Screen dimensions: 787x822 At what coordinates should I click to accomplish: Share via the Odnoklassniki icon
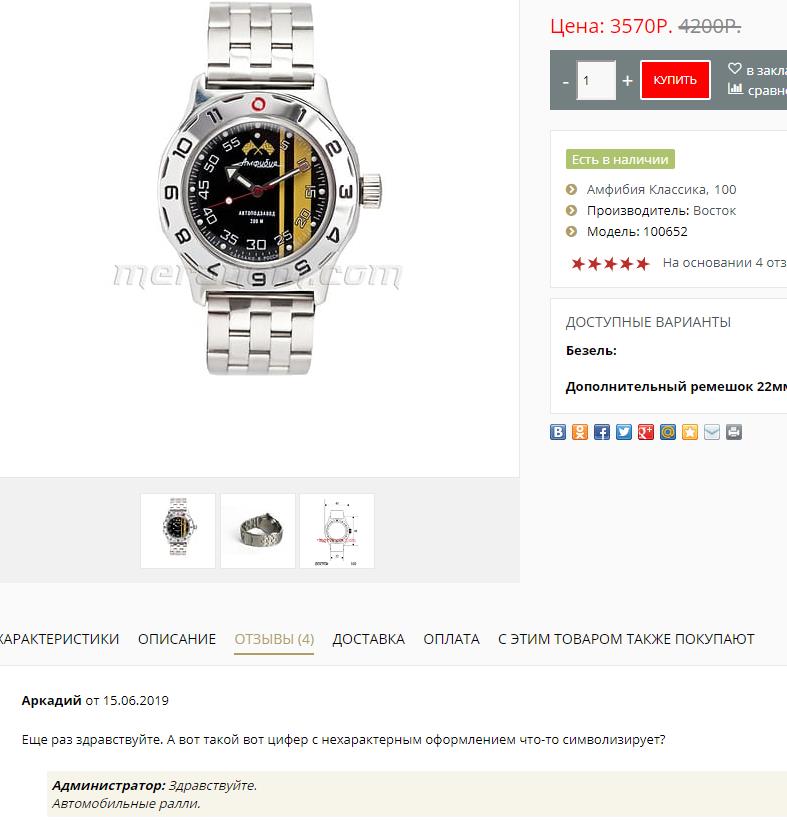pyautogui.click(x=580, y=432)
